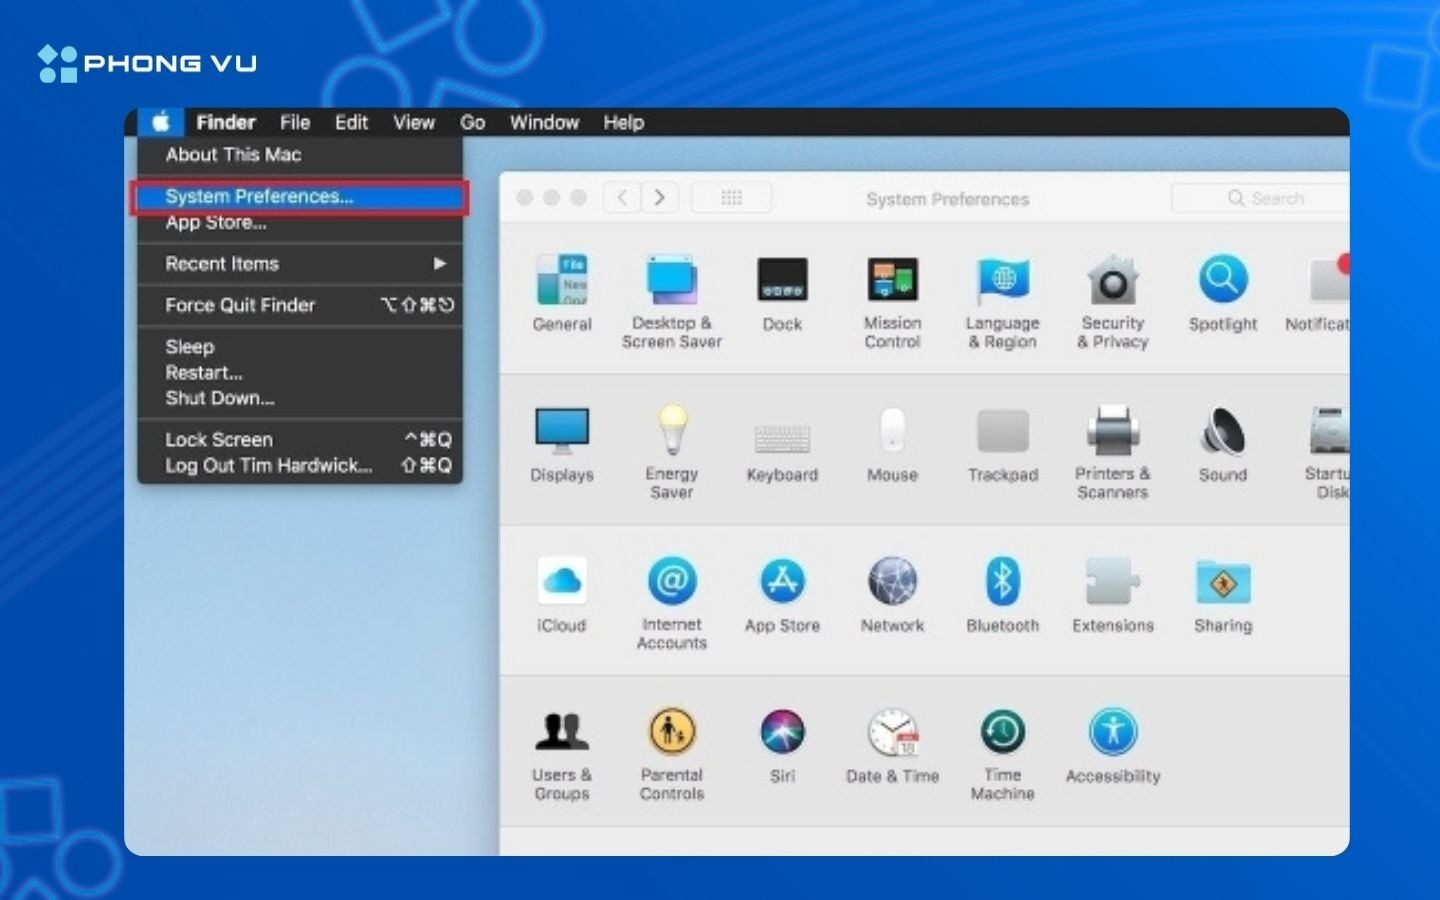Go forward in System Preferences
Image resolution: width=1440 pixels, height=900 pixels.
pyautogui.click(x=659, y=198)
